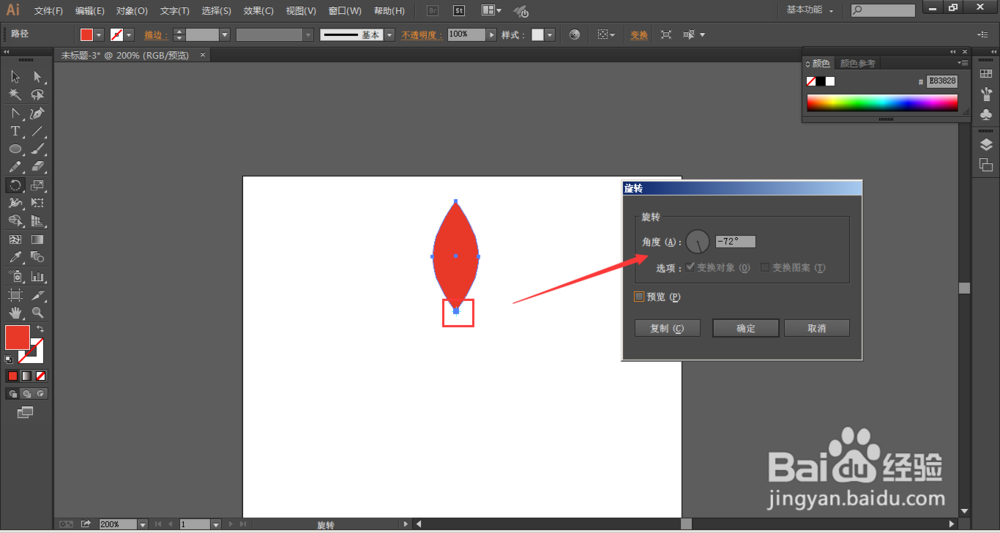1000x533 pixels.
Task: Open the 对象(O) menu
Action: [x=132, y=11]
